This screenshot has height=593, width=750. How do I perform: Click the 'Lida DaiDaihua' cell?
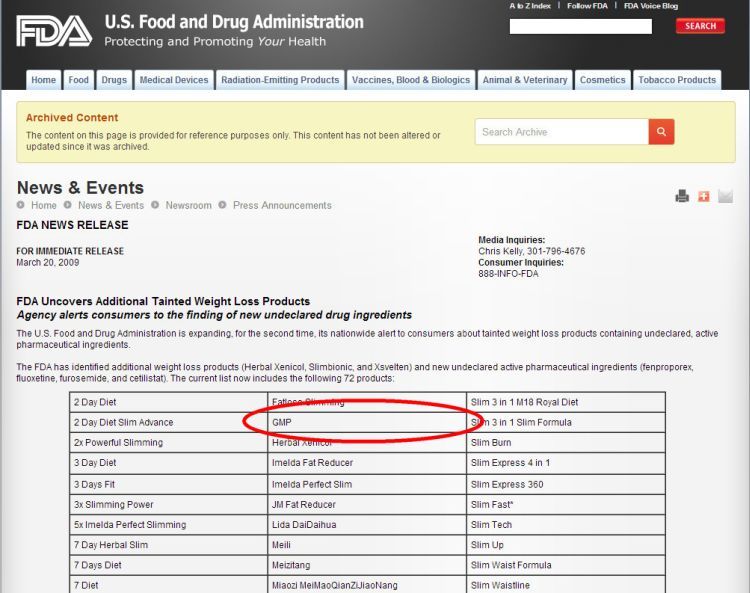(x=367, y=525)
